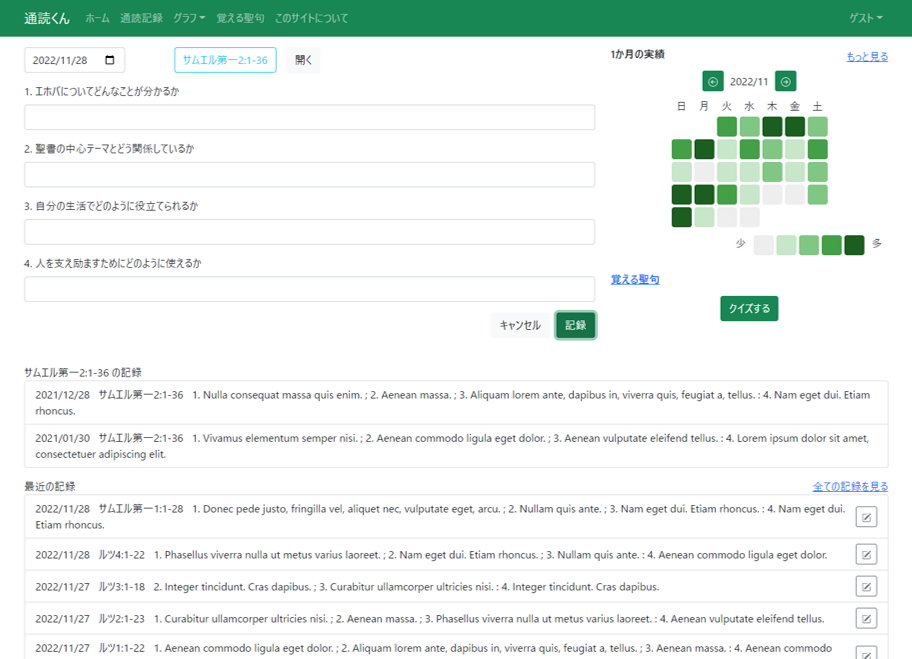The image size is (912, 659).
Task: Focus the エホバについて answer input field
Action: (x=309, y=117)
